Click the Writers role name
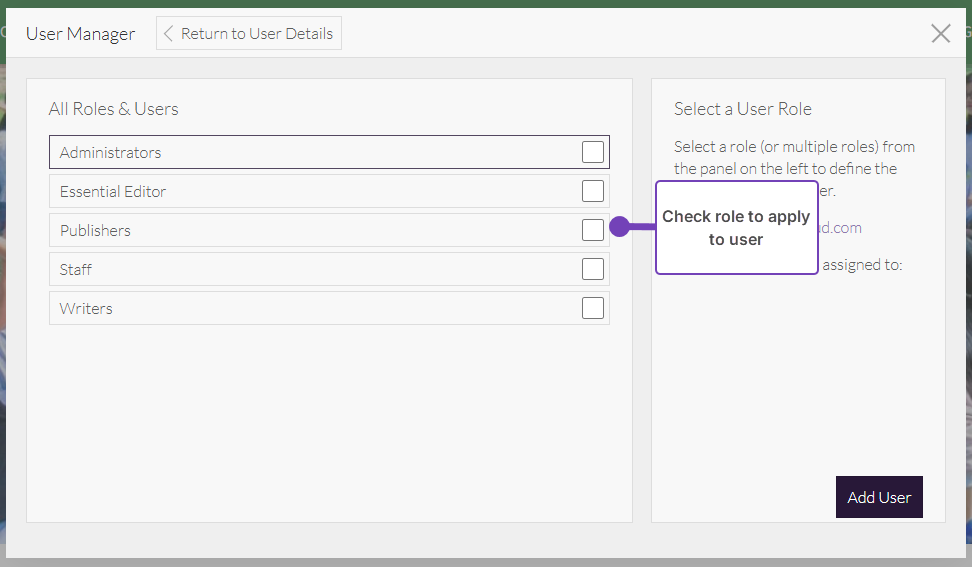This screenshot has height=567, width=972. [x=86, y=309]
